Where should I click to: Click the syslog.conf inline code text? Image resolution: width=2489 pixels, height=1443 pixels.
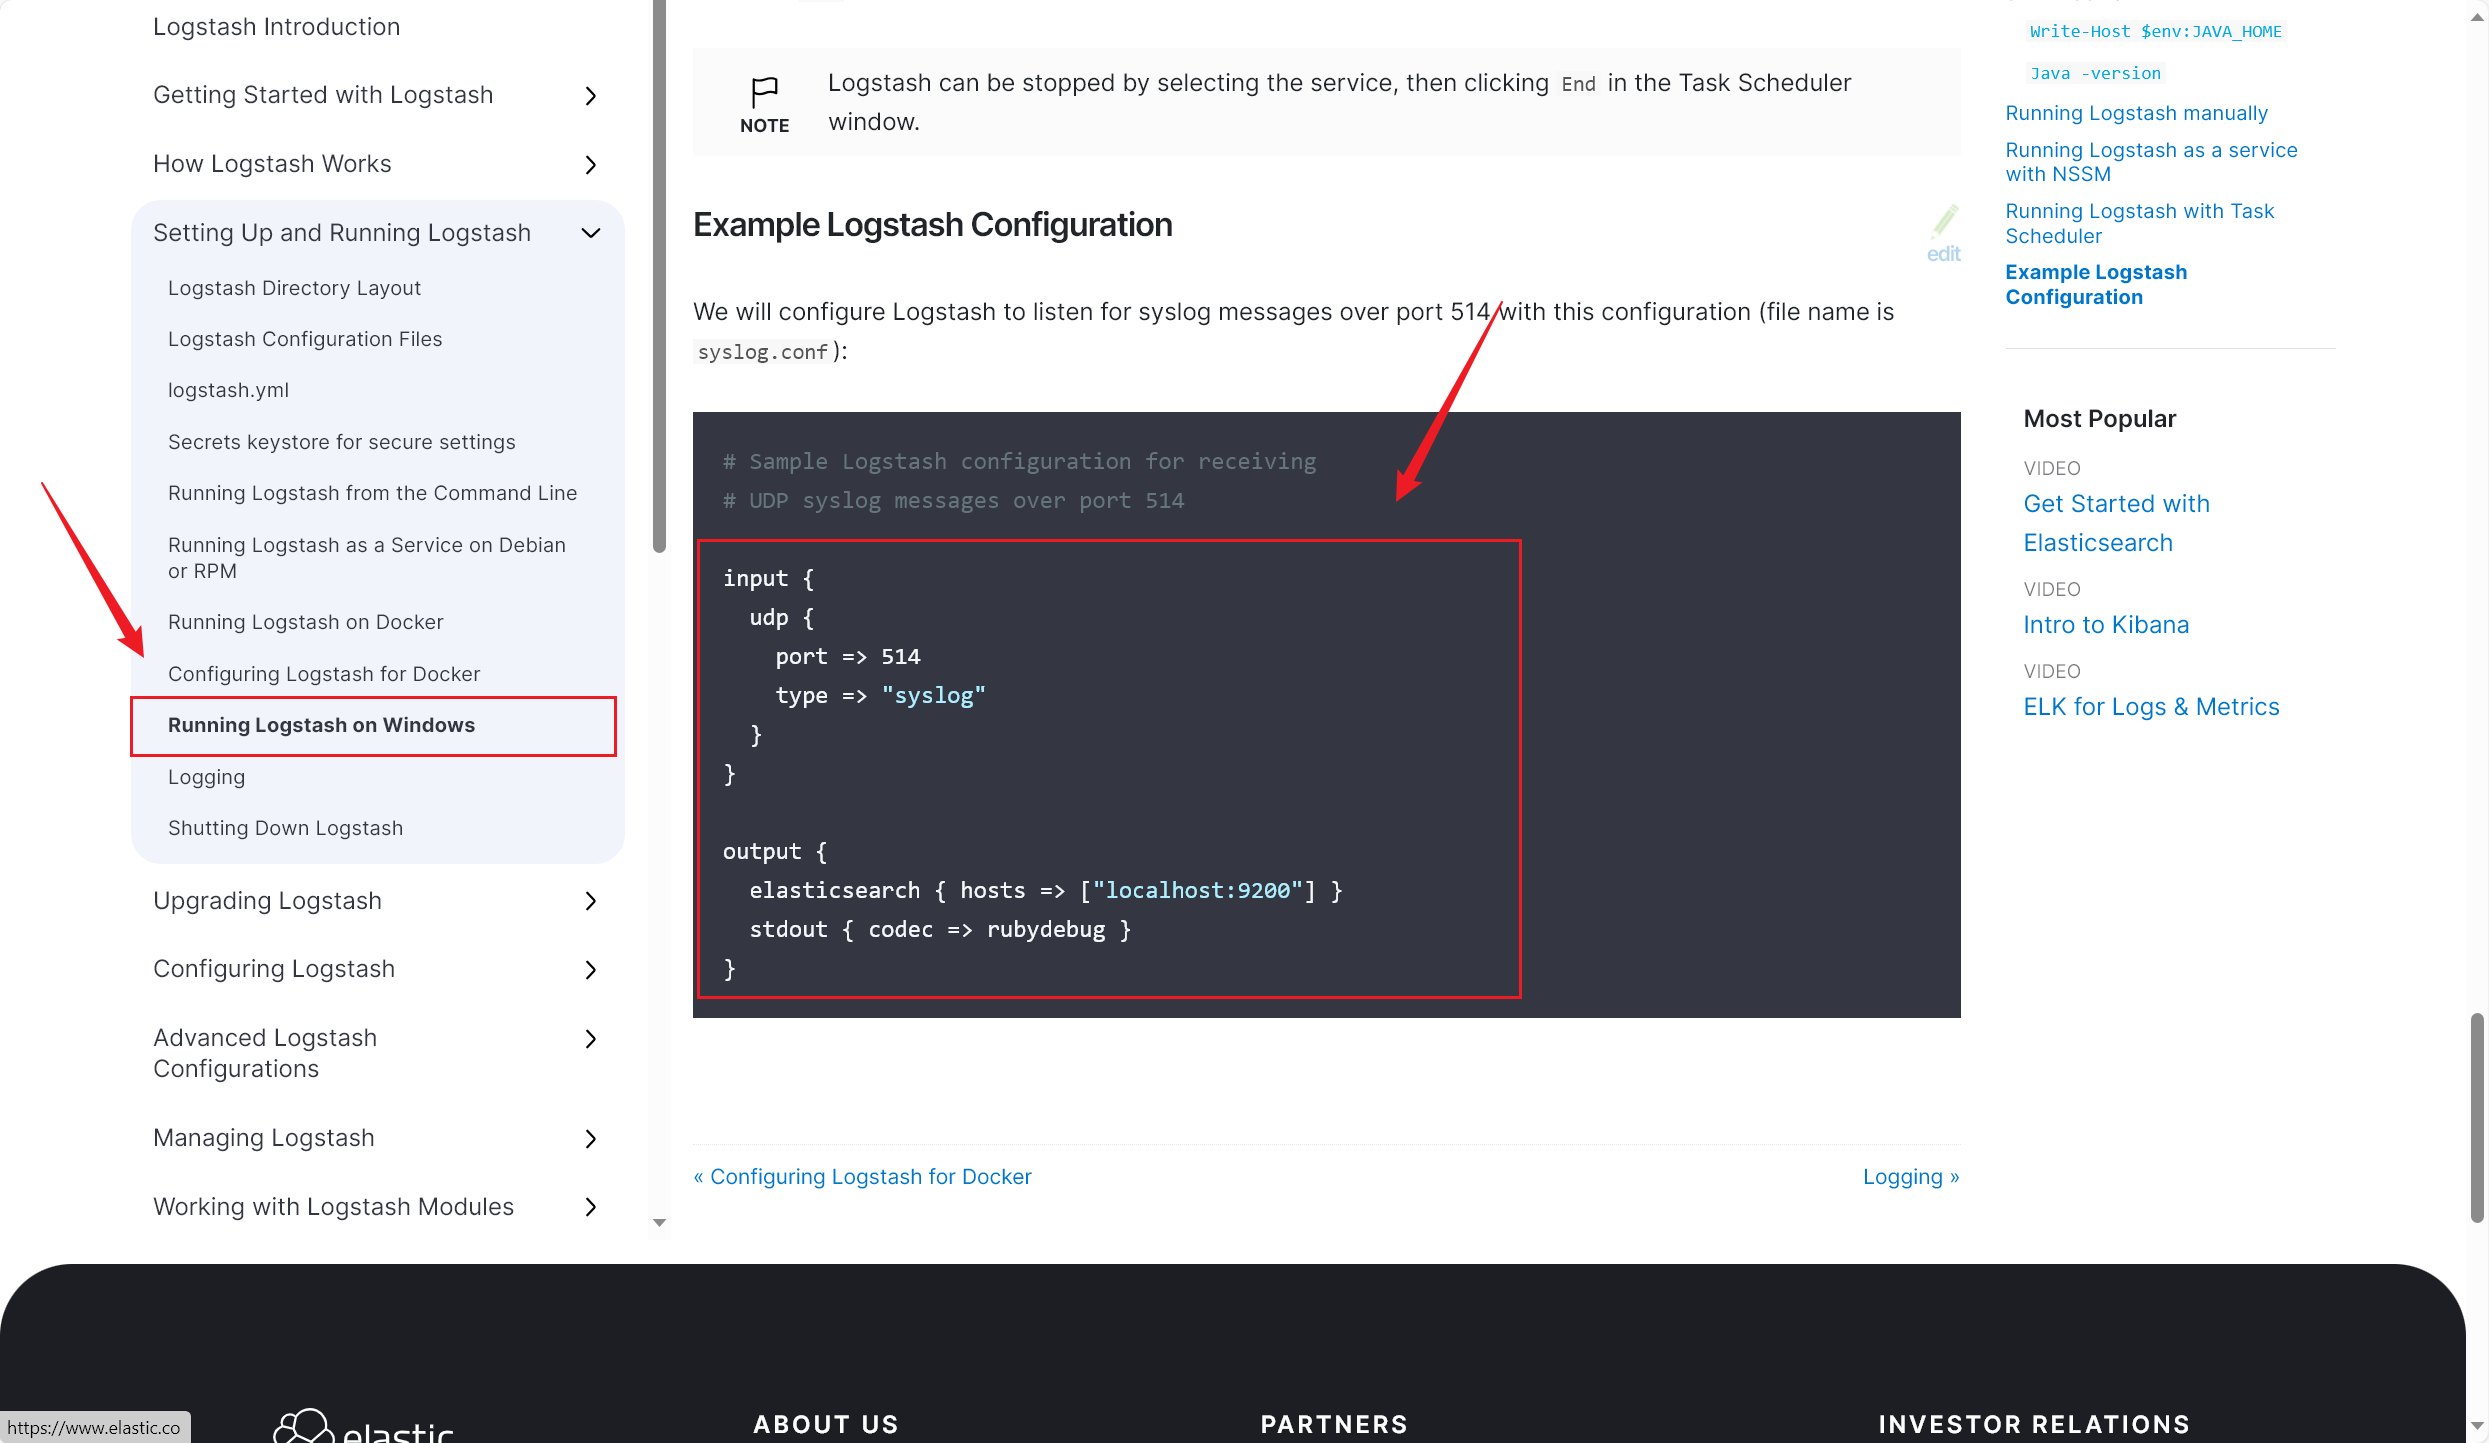763,352
